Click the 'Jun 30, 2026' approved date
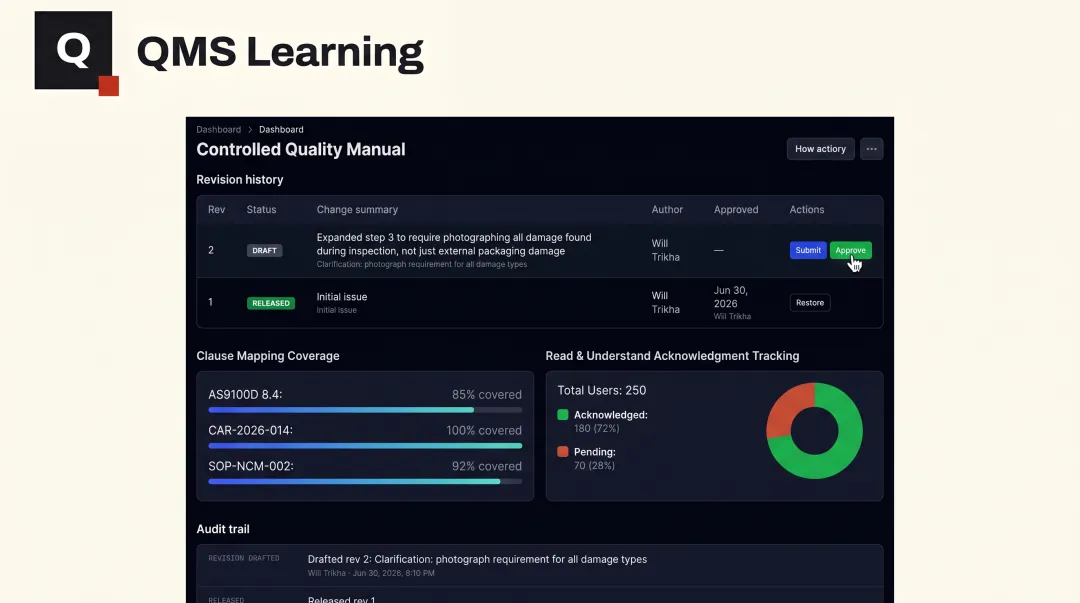 [x=731, y=297]
